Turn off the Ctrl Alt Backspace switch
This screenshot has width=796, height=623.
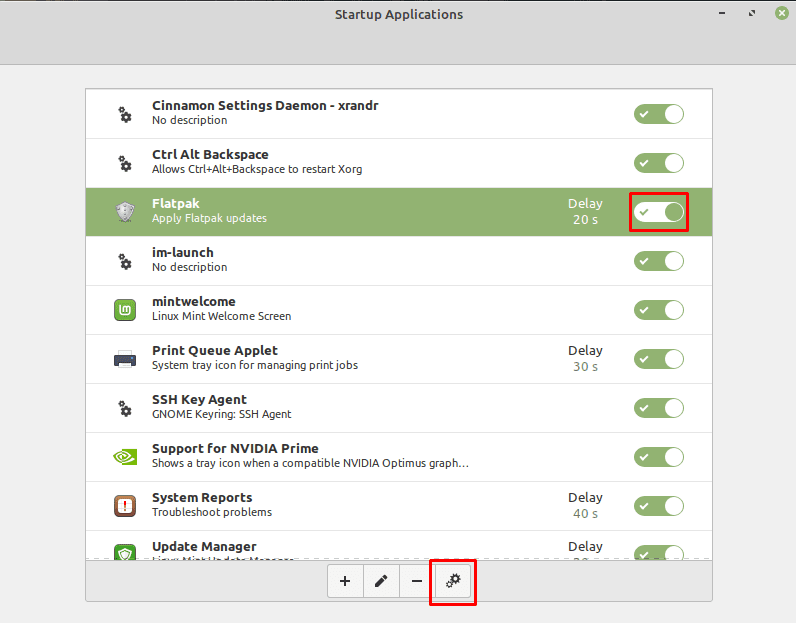point(659,163)
